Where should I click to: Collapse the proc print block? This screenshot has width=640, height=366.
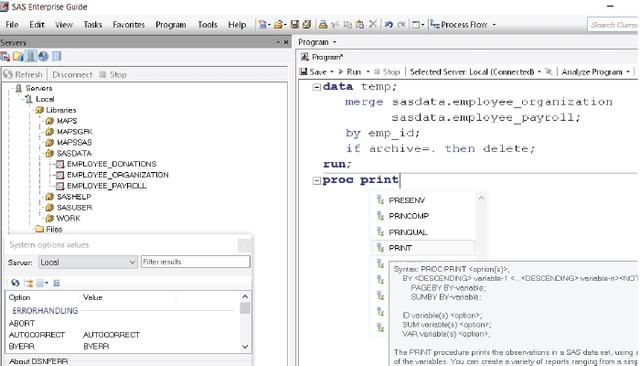pyautogui.click(x=316, y=180)
